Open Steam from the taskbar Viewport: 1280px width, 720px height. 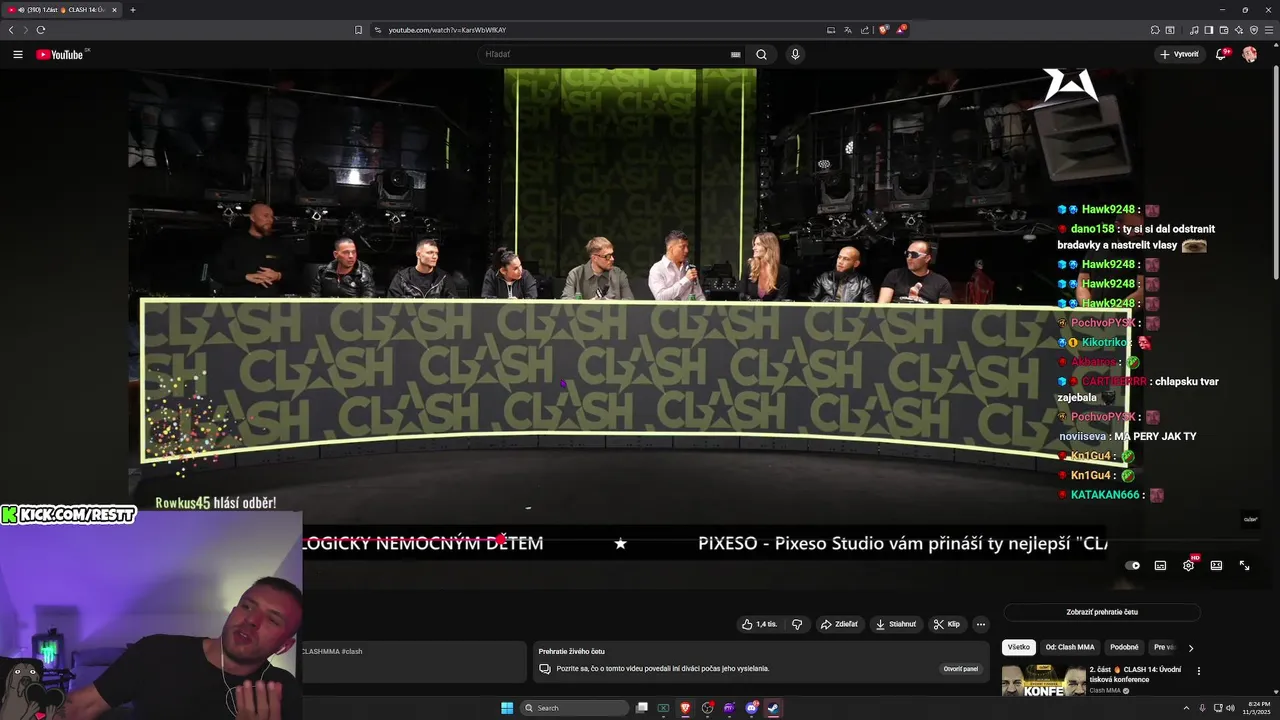(773, 708)
